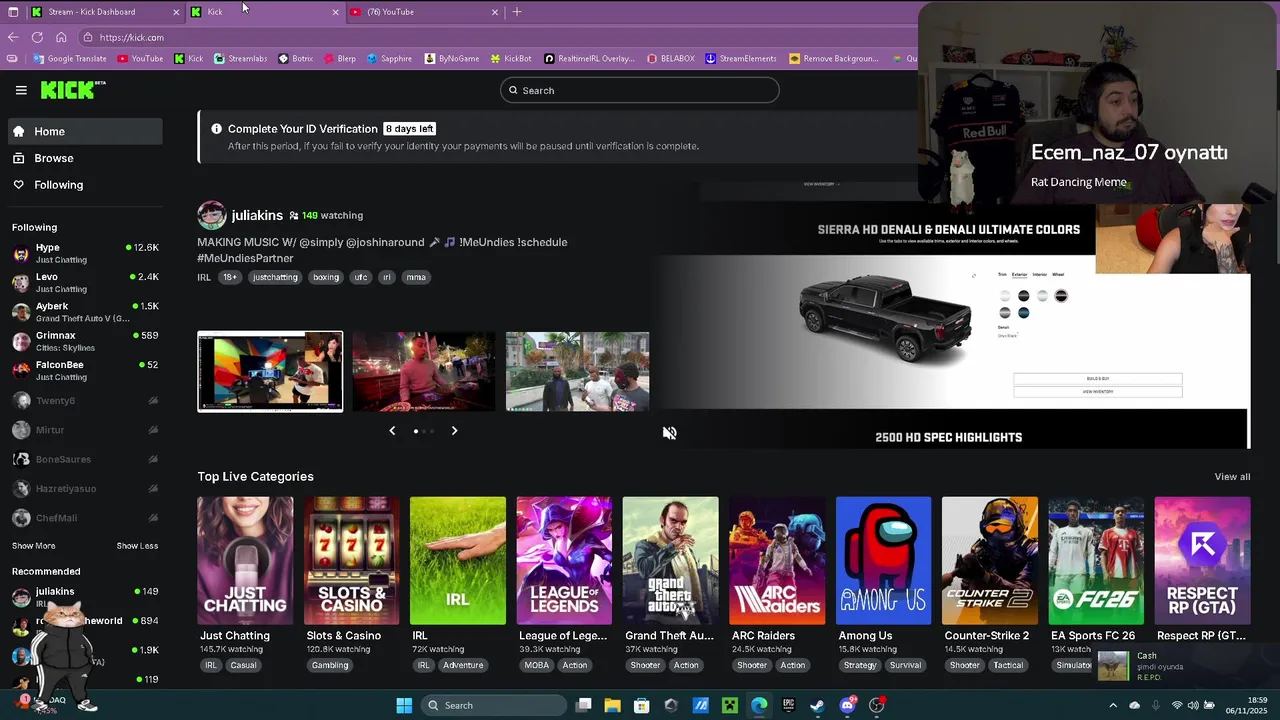
Task: Select the ufc tag
Action: 361,277
